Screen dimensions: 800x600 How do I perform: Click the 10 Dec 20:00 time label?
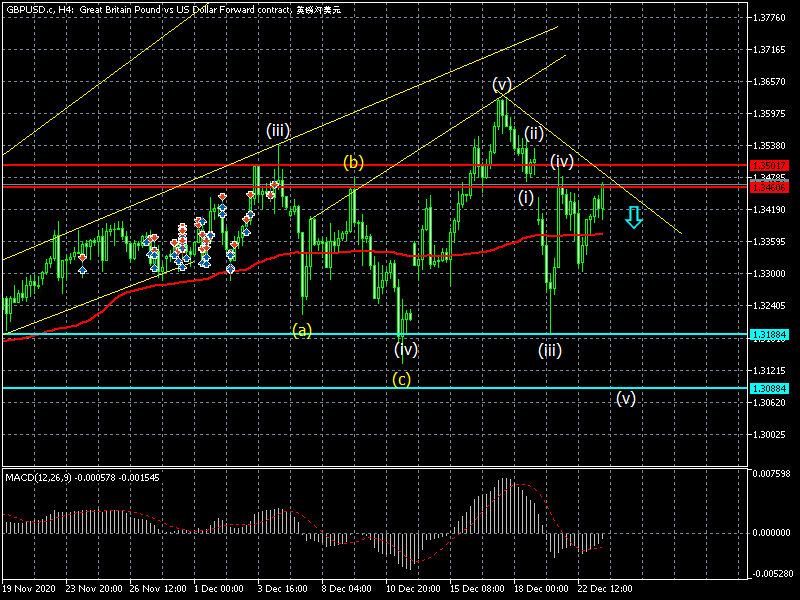pos(413,589)
